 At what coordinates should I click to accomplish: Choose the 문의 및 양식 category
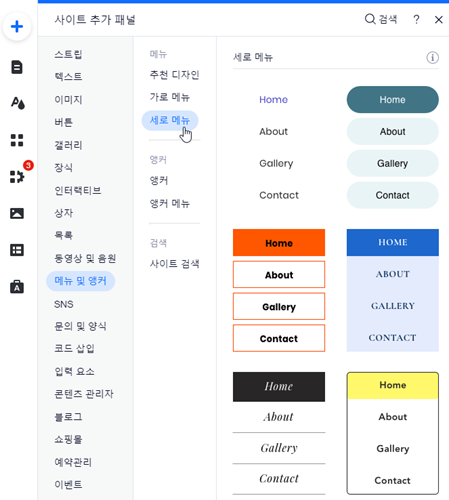click(80, 326)
